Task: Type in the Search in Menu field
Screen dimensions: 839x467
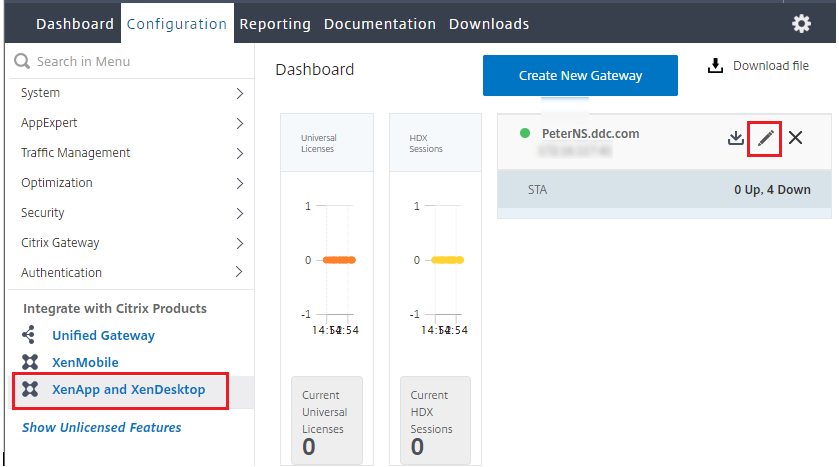Action: click(x=130, y=62)
